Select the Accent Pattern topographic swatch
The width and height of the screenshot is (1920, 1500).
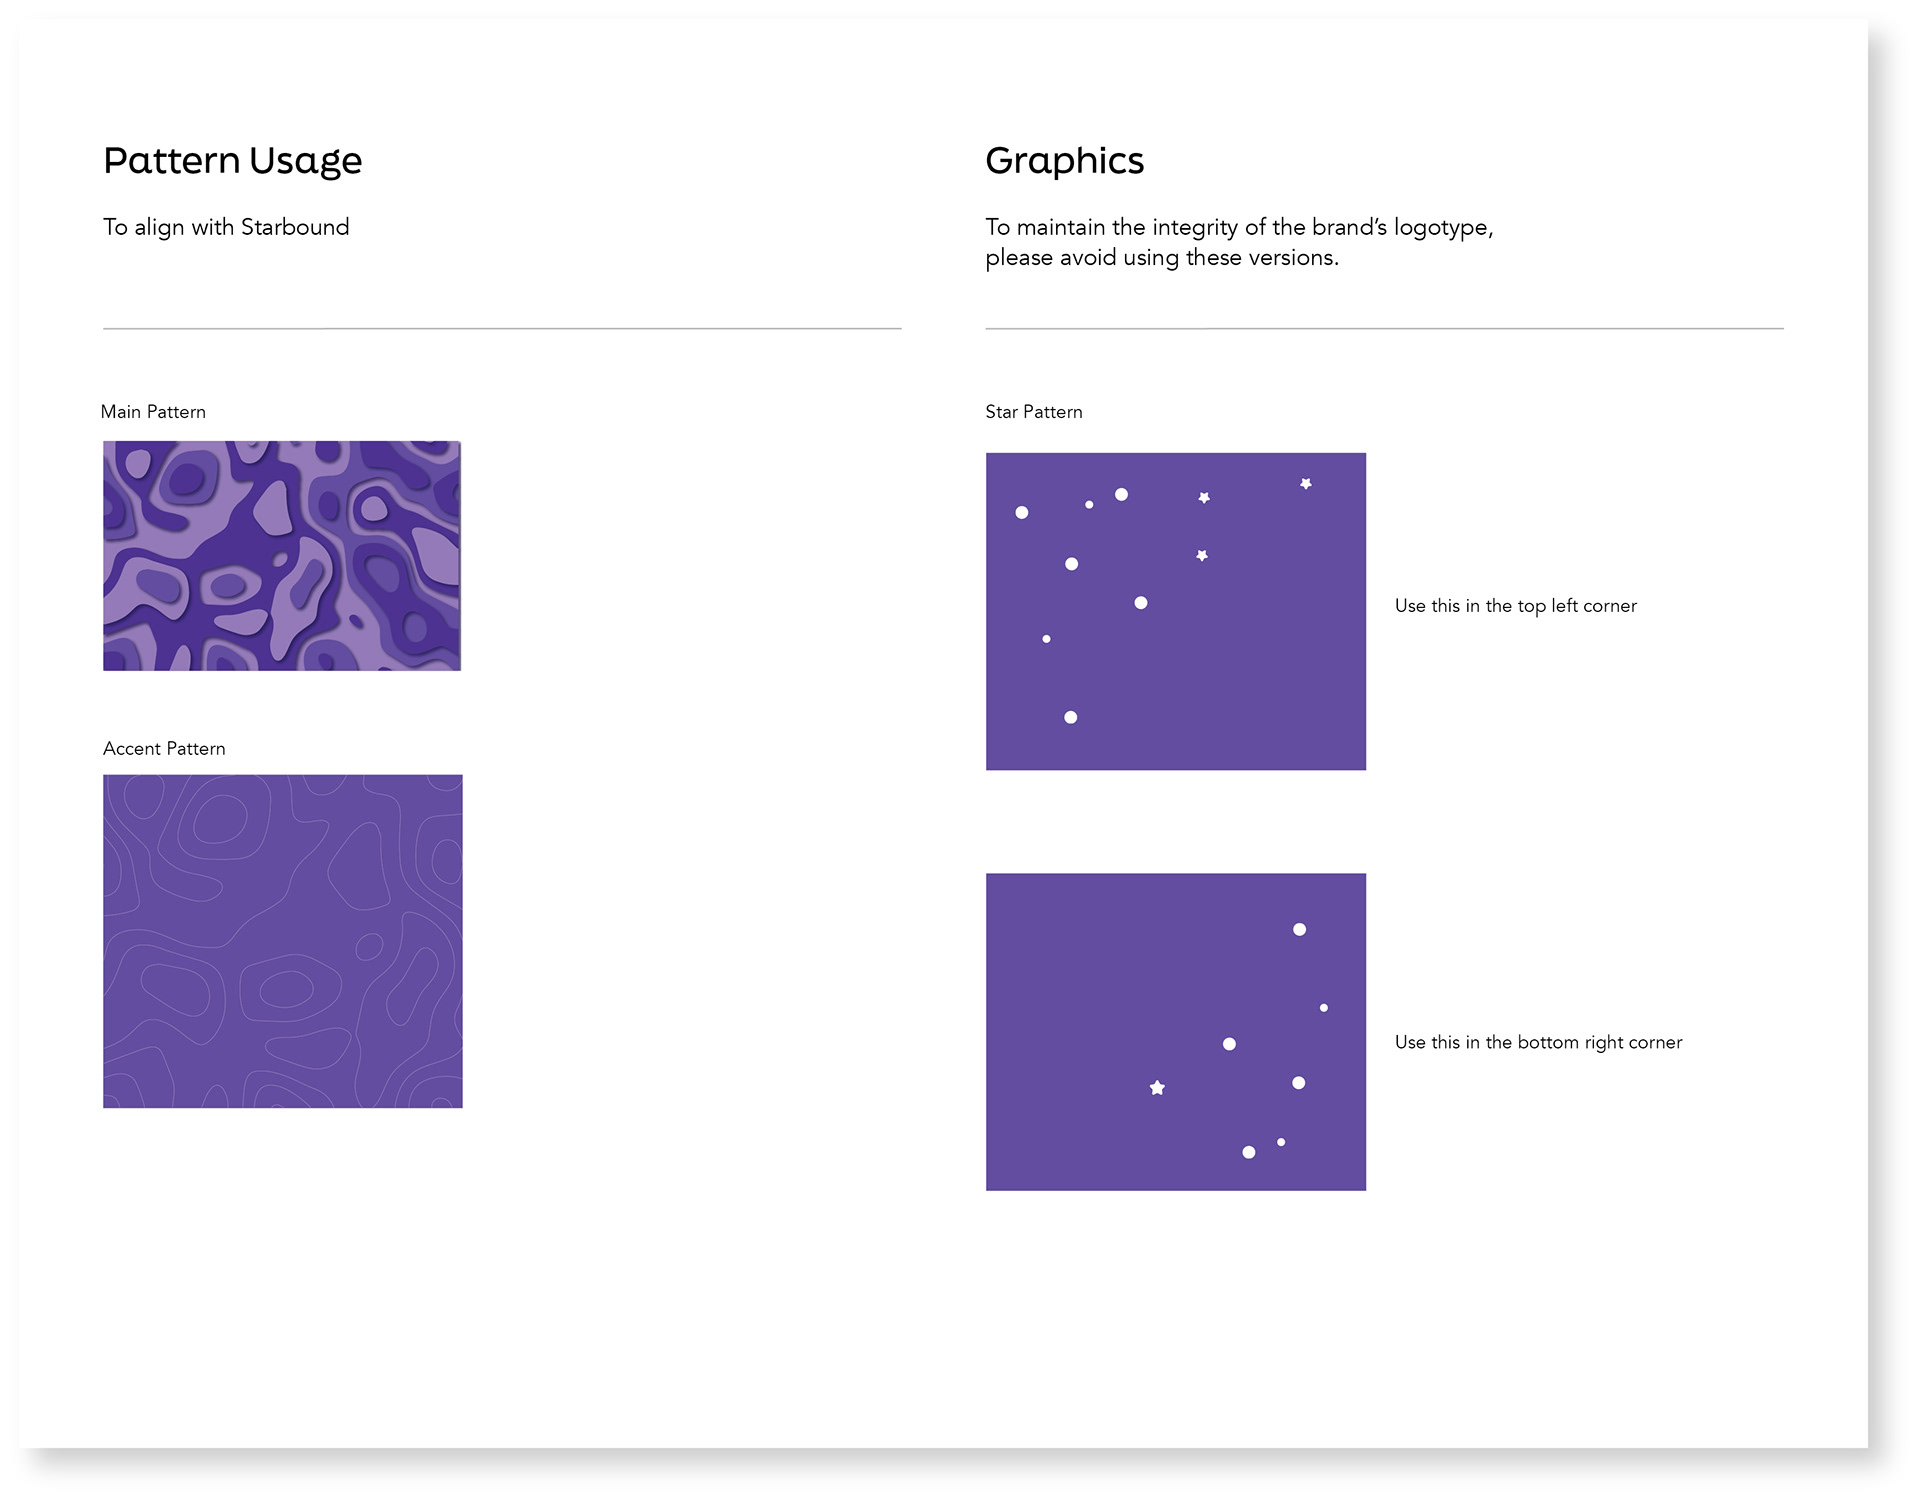tap(283, 941)
